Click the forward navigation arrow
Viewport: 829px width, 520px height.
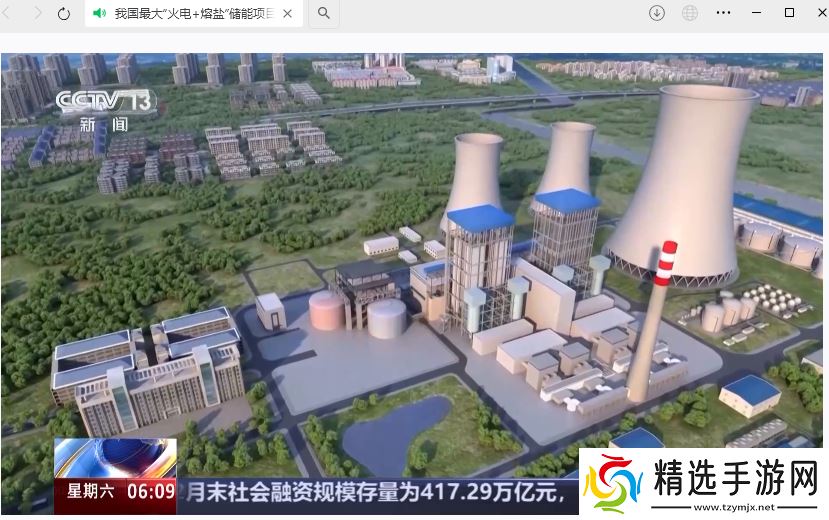pos(37,13)
